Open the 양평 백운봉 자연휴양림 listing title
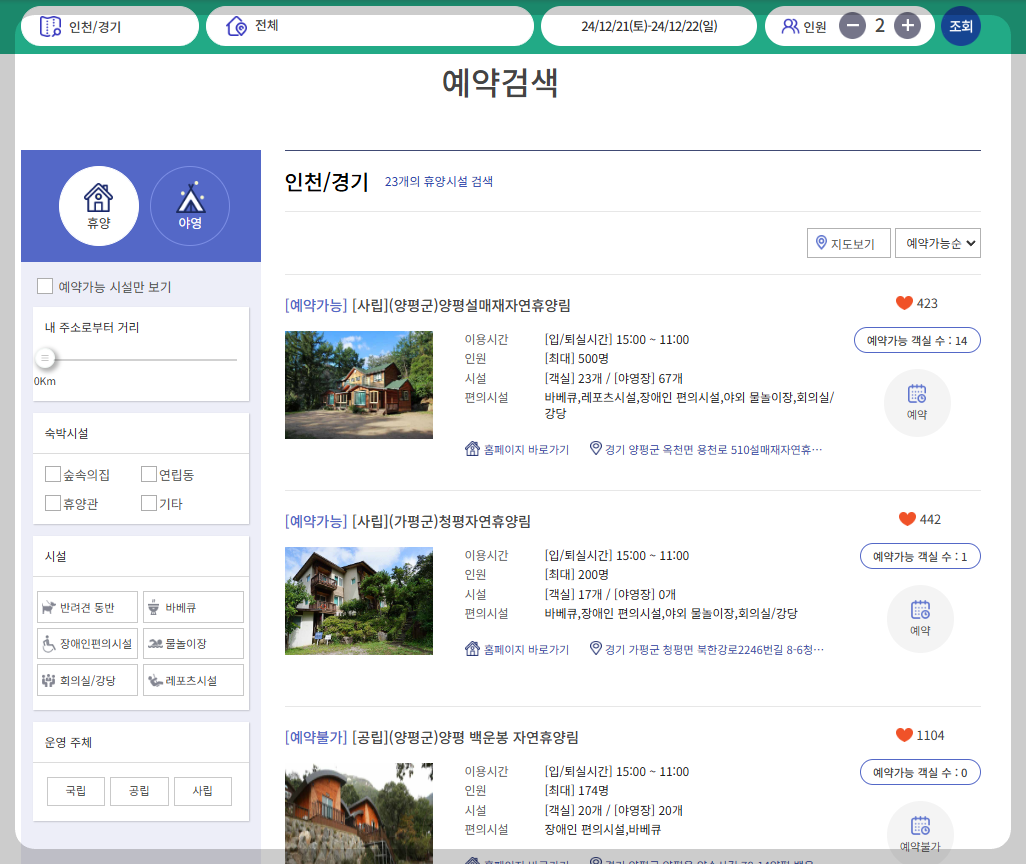1026x864 pixels. [x=432, y=737]
